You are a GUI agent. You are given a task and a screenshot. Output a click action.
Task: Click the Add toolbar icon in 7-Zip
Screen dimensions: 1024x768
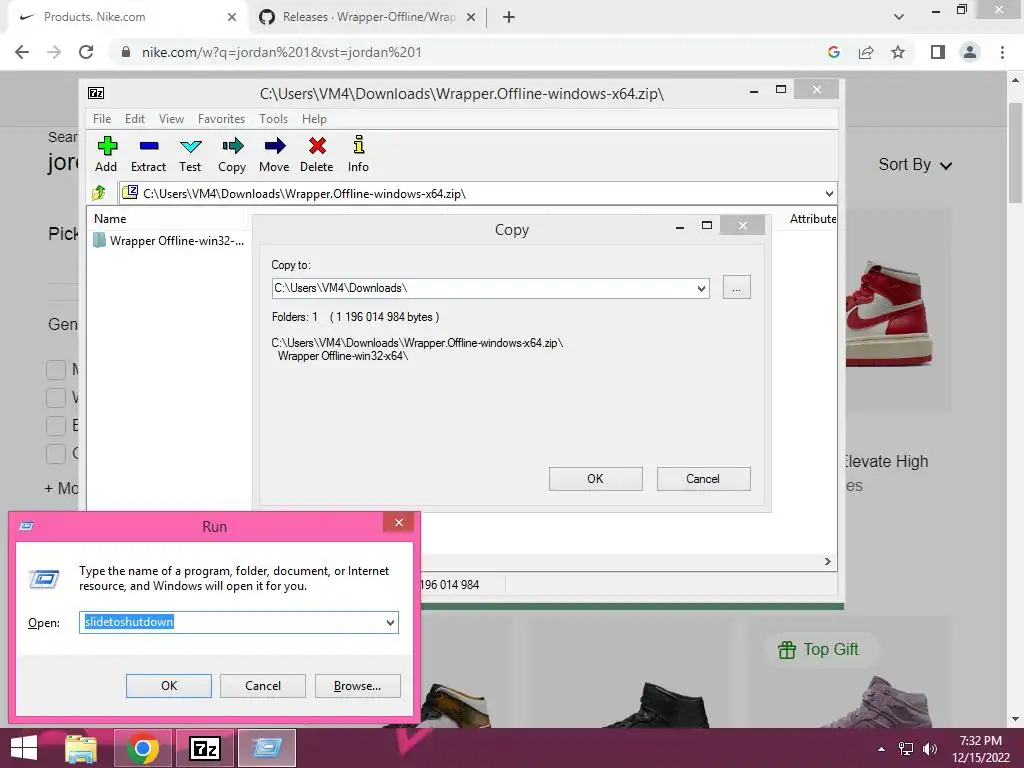click(106, 154)
